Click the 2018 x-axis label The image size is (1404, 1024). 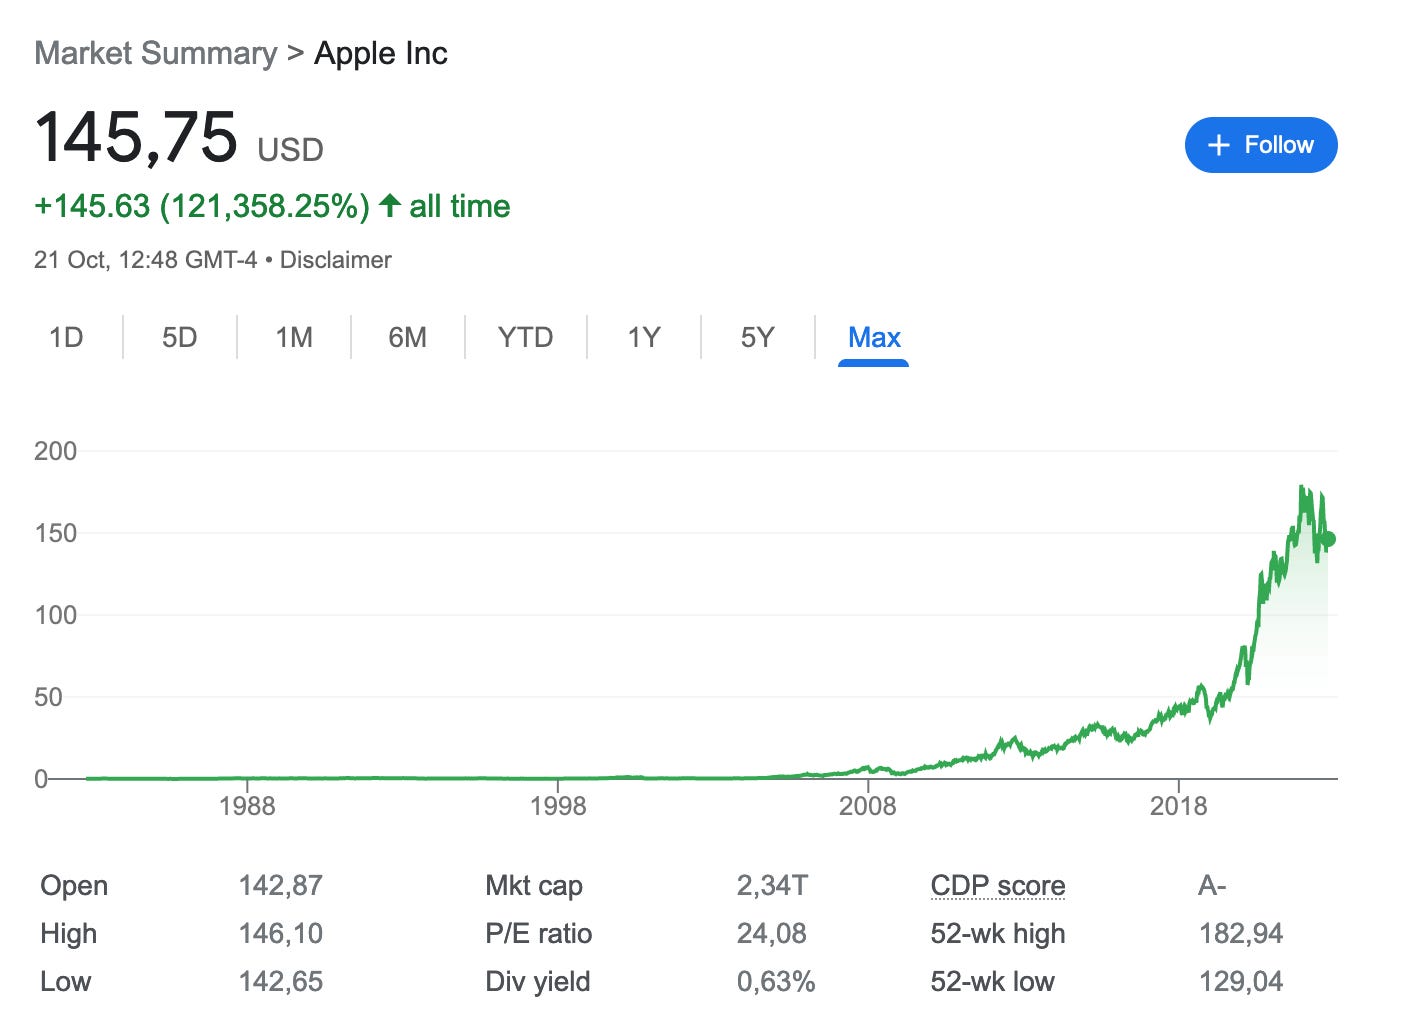pos(1178,806)
